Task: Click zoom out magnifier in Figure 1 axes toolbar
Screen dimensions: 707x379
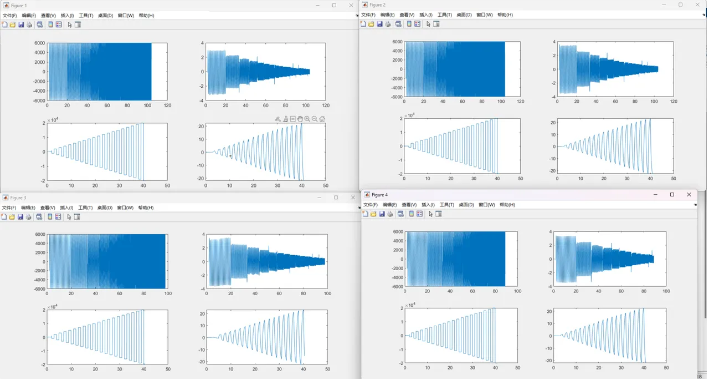Action: coord(315,119)
